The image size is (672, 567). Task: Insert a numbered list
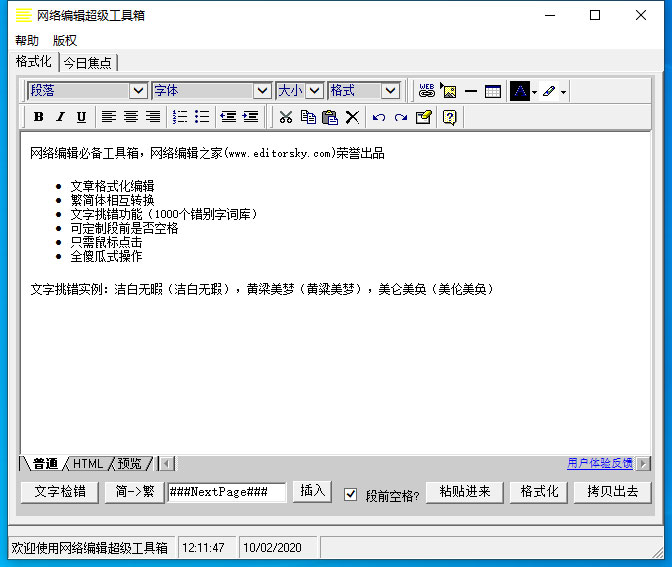(x=180, y=117)
